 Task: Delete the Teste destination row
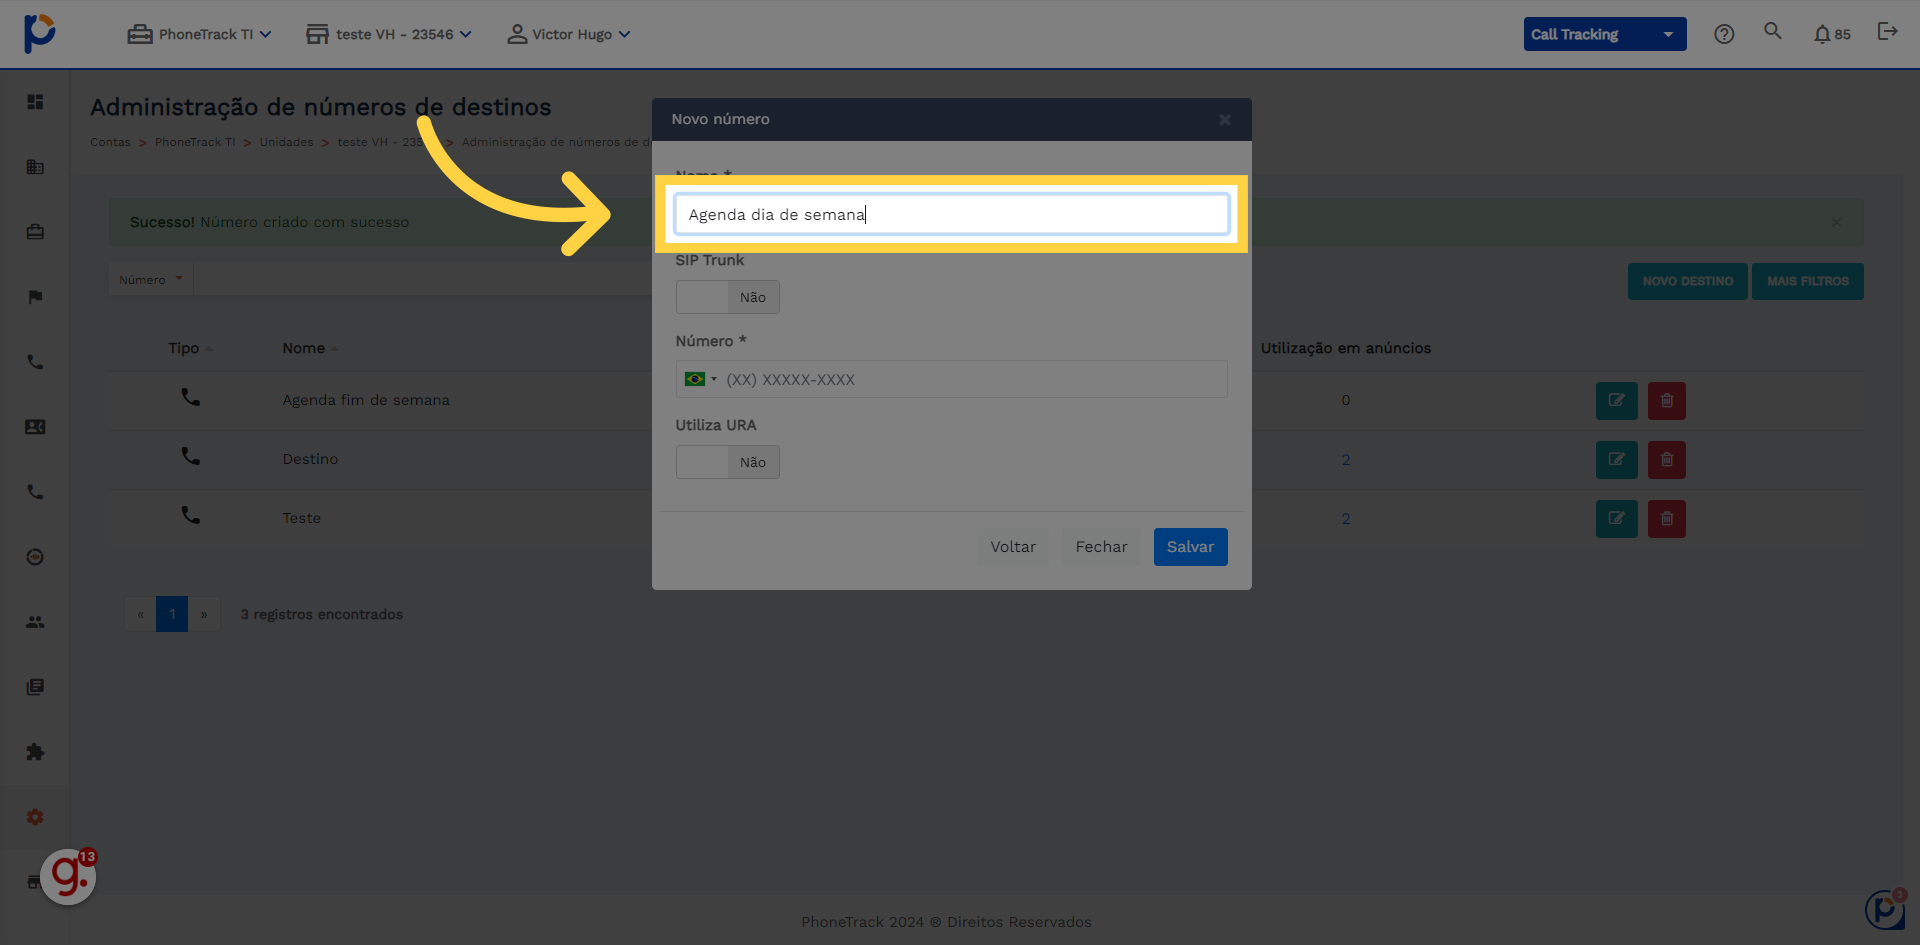pyautogui.click(x=1666, y=519)
